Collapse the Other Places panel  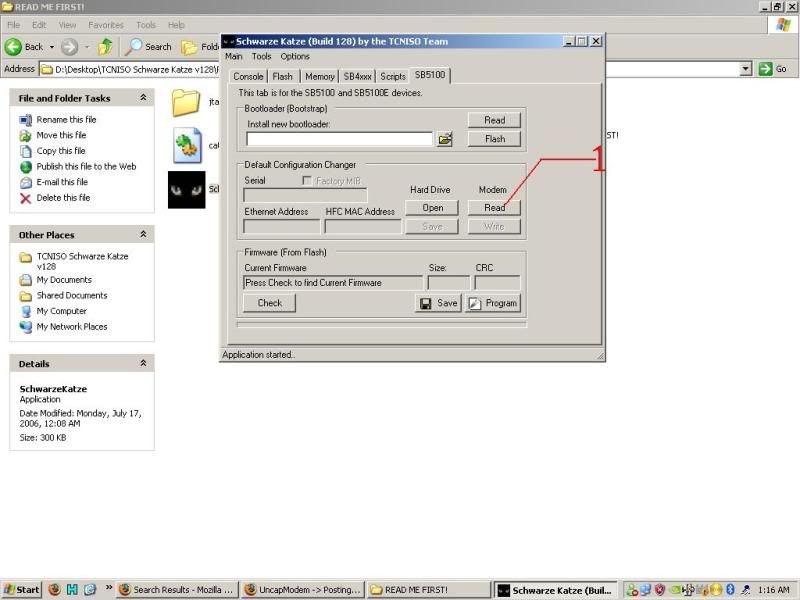(143, 235)
